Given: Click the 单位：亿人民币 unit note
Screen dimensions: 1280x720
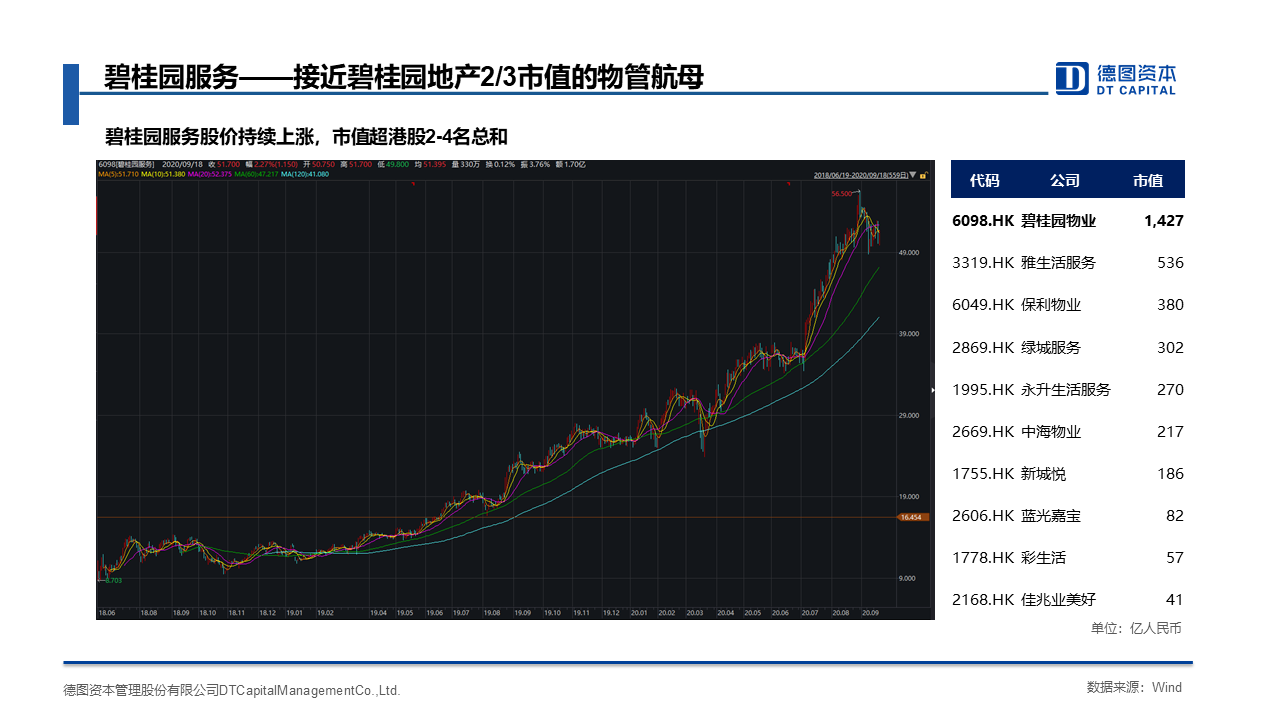Looking at the screenshot, I should 1136,628.
